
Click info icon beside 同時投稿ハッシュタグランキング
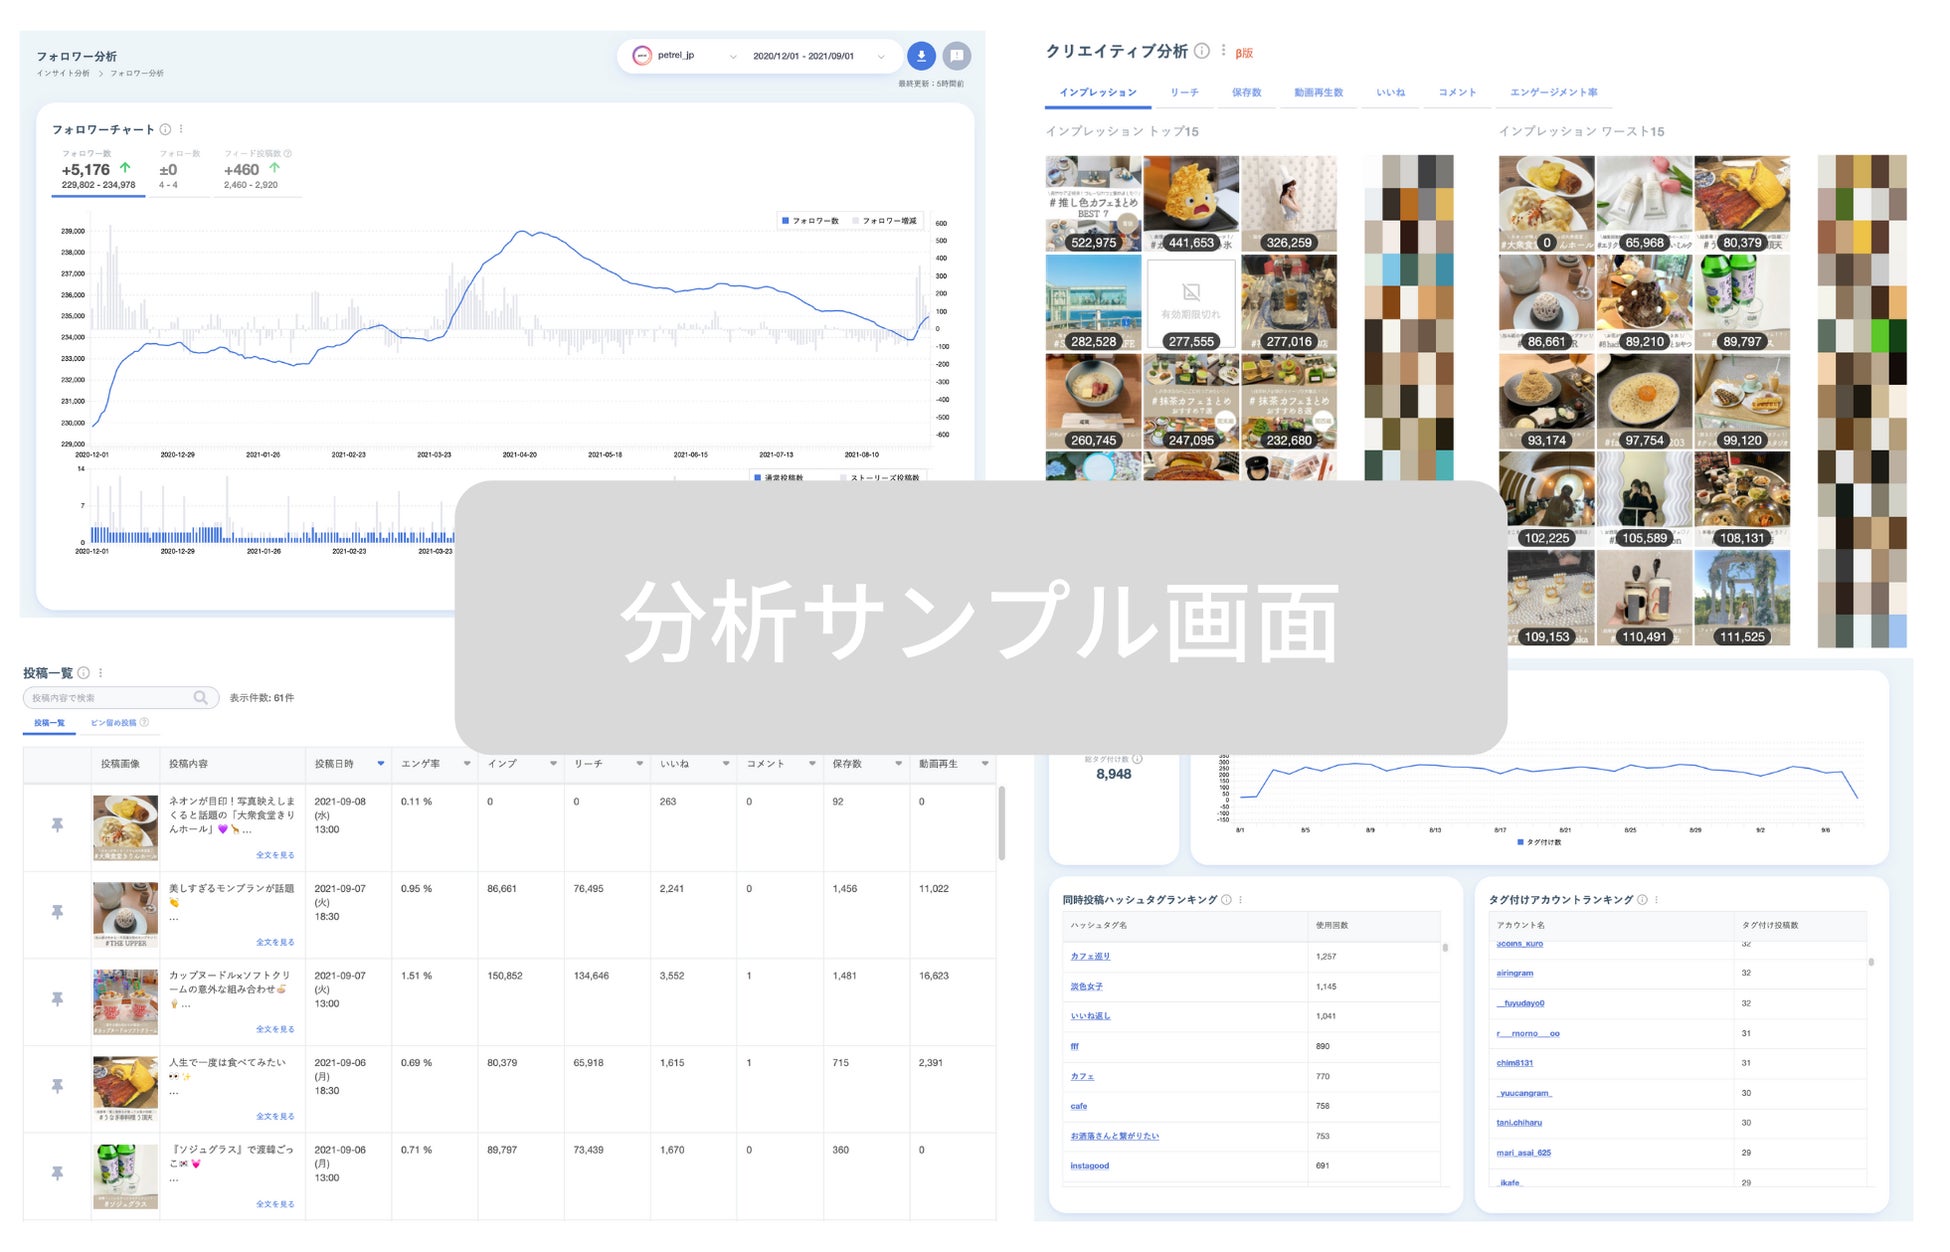(x=1227, y=899)
